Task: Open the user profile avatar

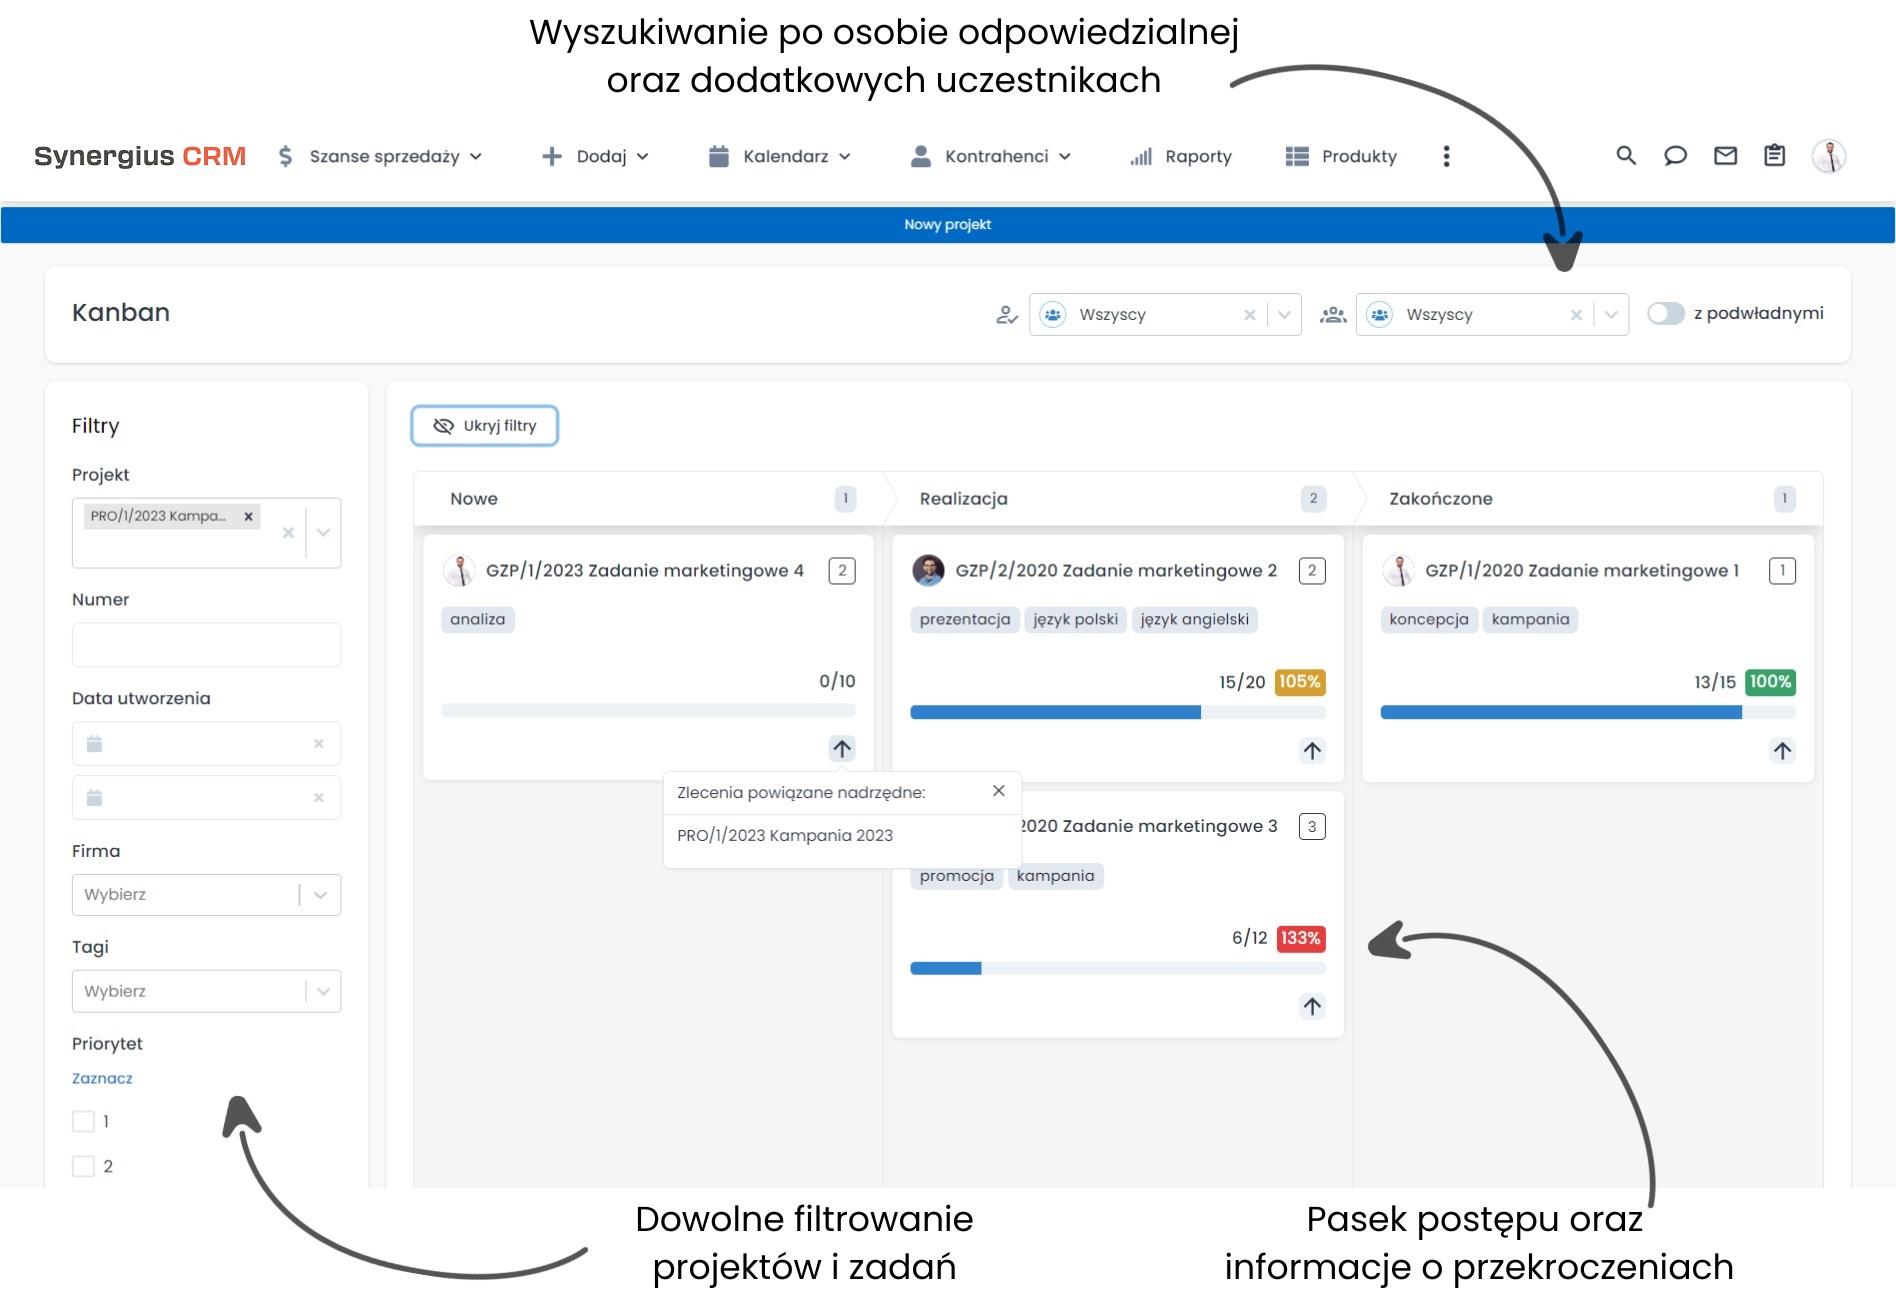Action: click(1830, 156)
